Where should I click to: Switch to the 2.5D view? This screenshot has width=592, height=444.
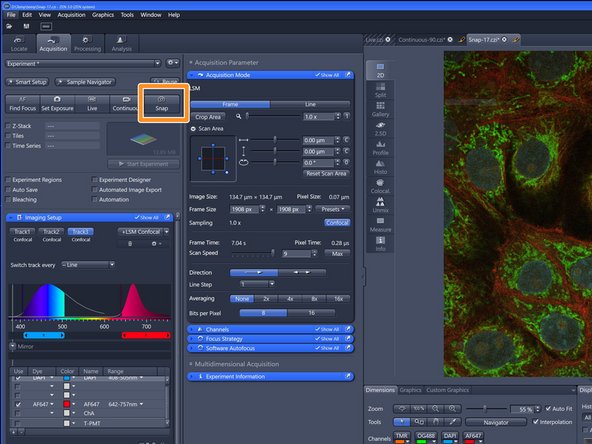tap(380, 128)
